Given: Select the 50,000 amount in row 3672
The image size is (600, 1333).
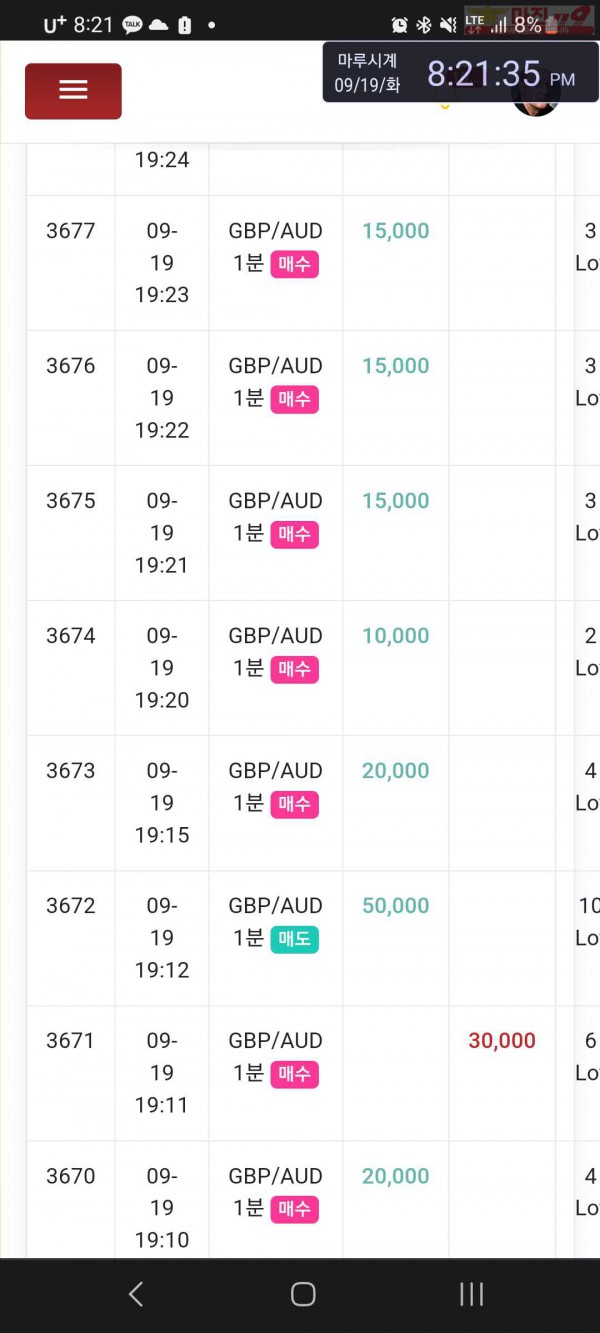Looking at the screenshot, I should pos(396,906).
